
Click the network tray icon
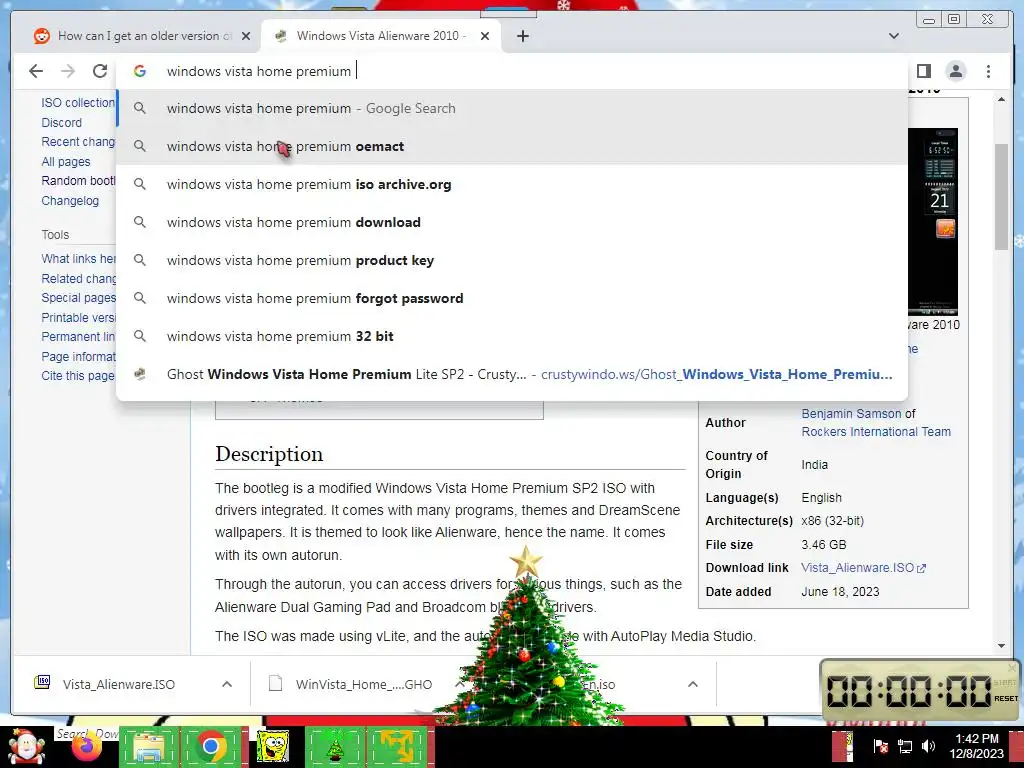coord(904,746)
